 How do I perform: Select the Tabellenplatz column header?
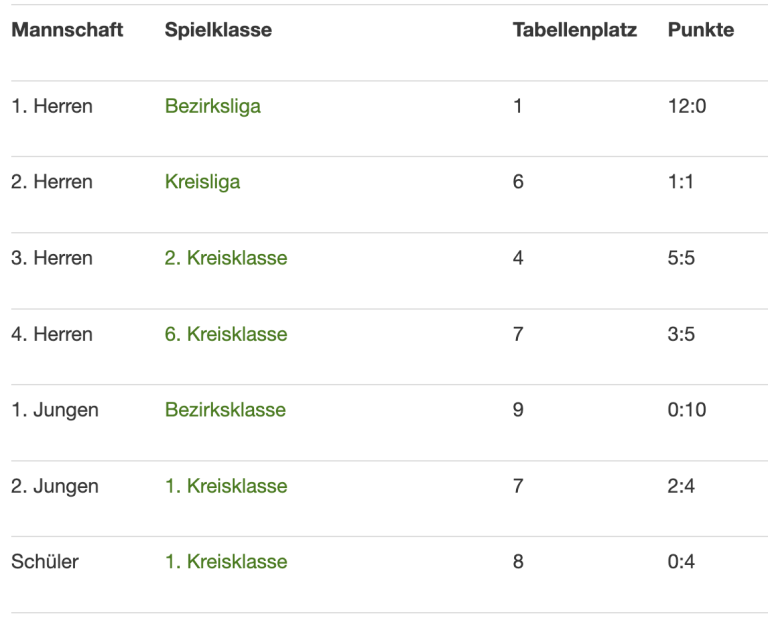(574, 30)
